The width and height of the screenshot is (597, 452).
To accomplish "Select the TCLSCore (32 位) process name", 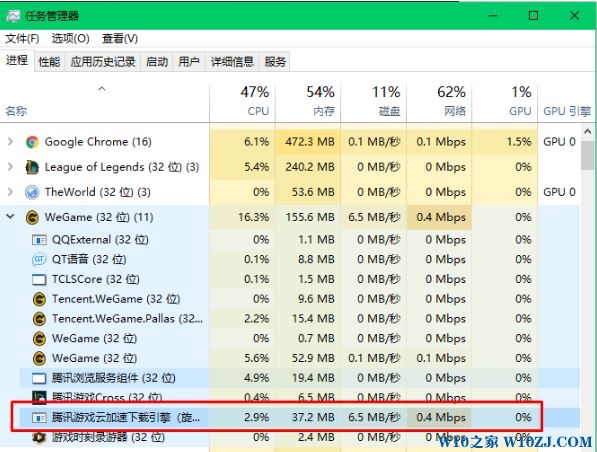I will click(96, 280).
